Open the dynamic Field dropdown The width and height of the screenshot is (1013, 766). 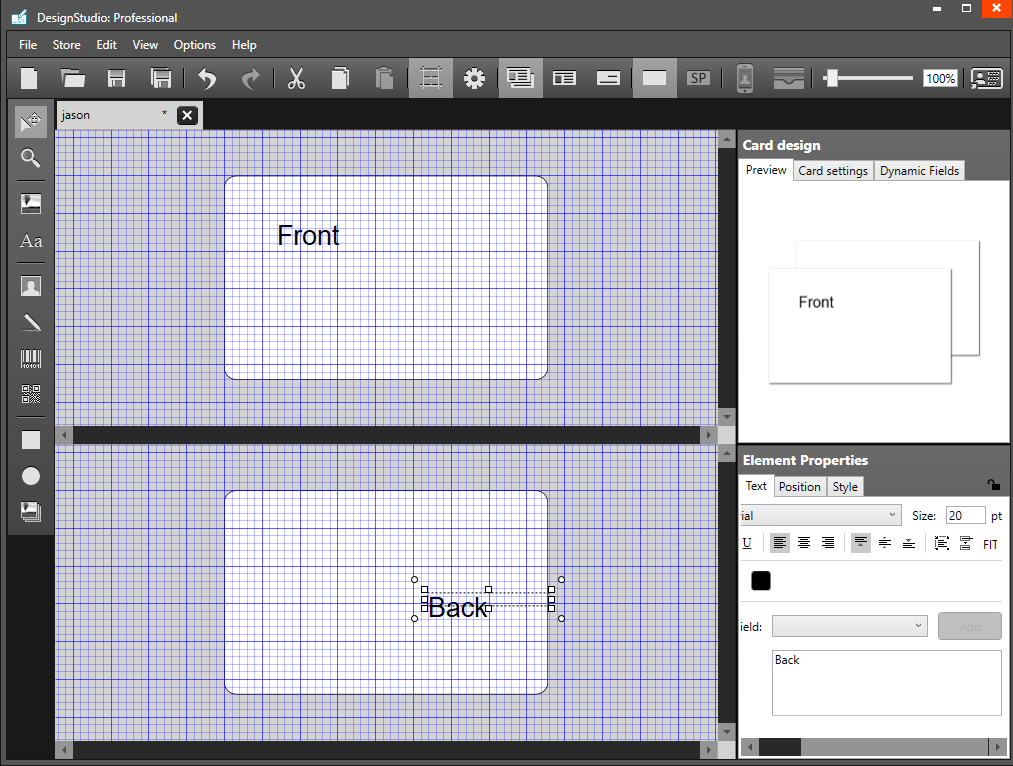pos(849,626)
